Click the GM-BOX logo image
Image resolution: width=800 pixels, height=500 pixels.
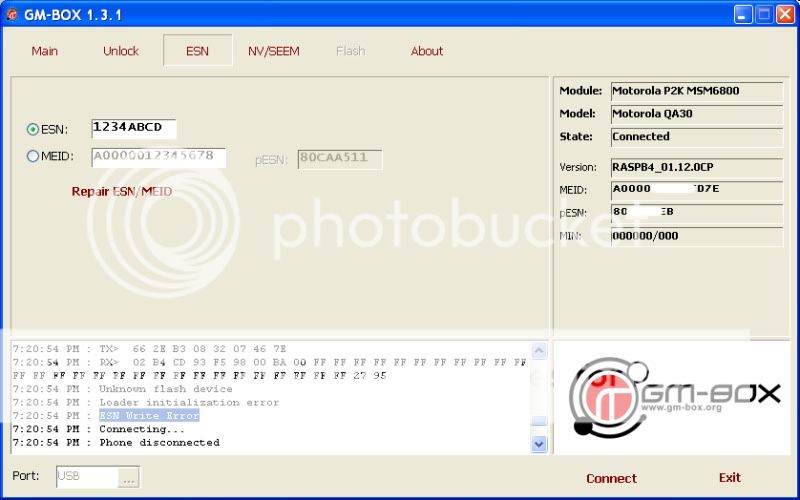[x=672, y=397]
